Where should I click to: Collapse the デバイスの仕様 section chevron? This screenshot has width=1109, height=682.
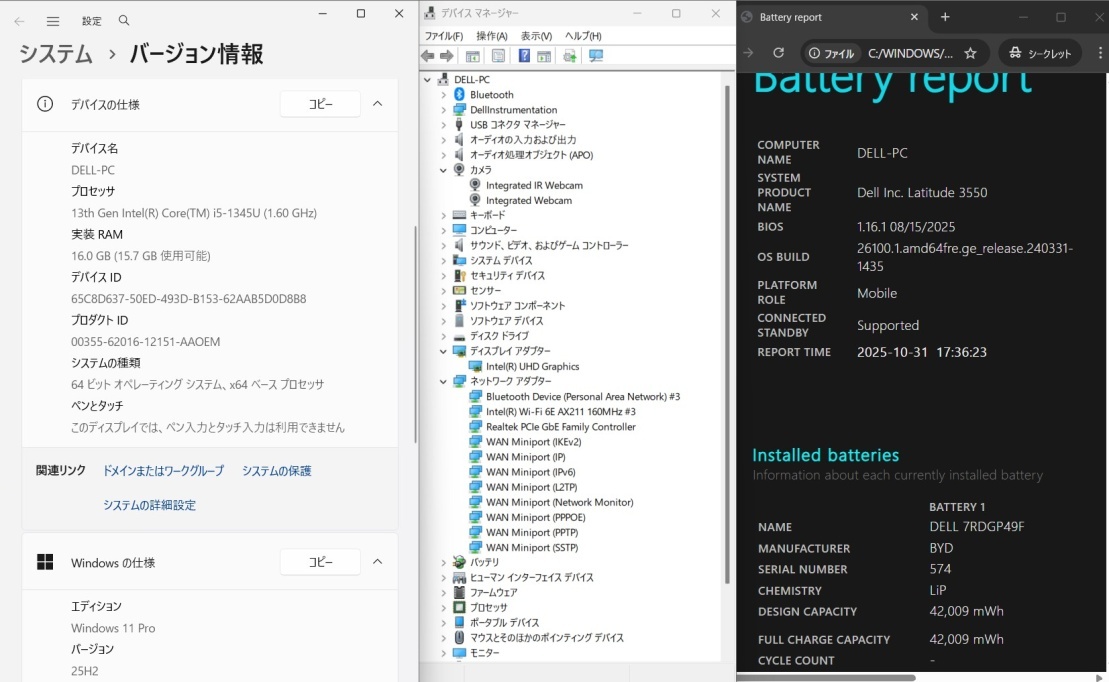[x=377, y=104]
